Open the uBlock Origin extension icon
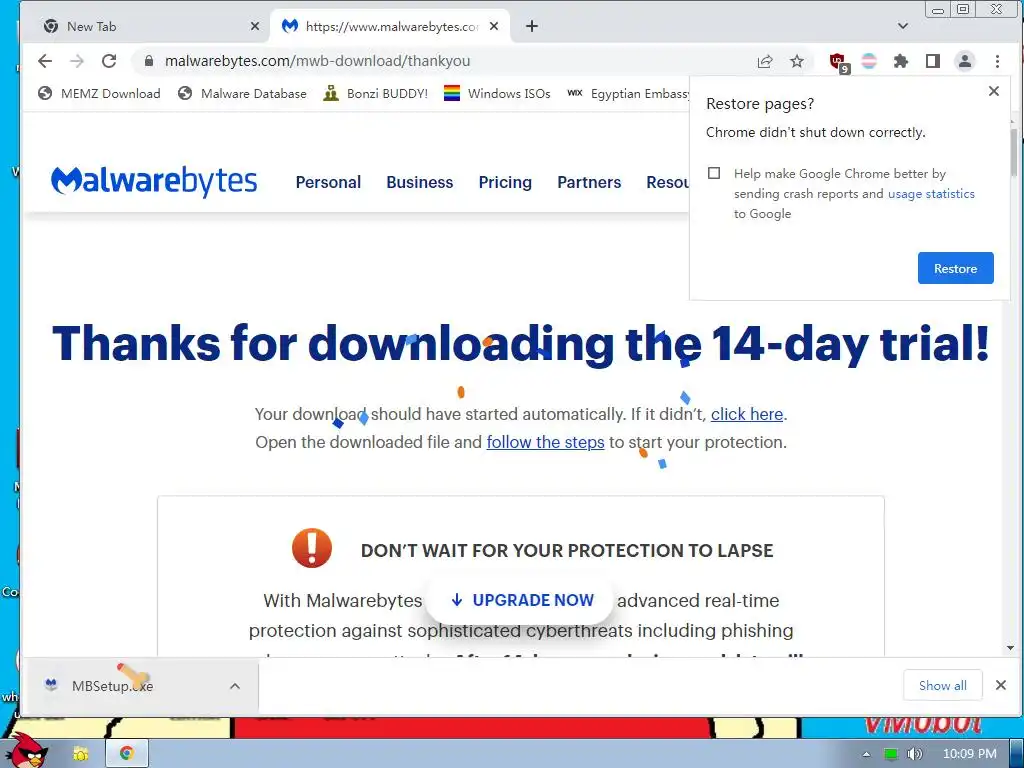 [838, 62]
